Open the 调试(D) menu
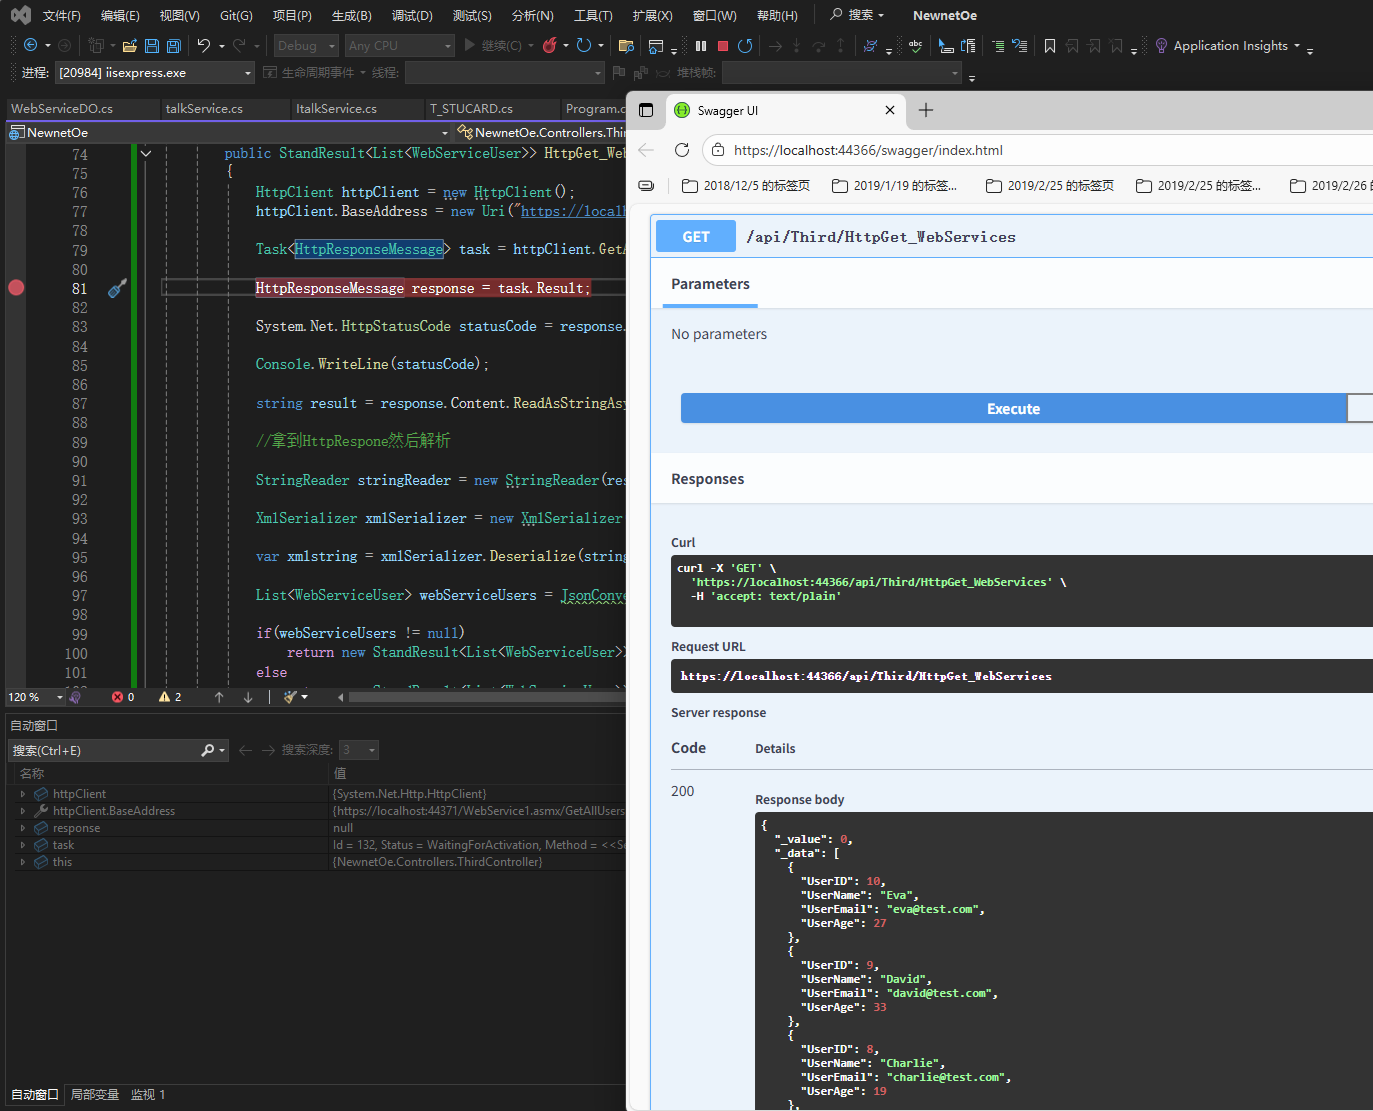1373x1111 pixels. coord(412,15)
